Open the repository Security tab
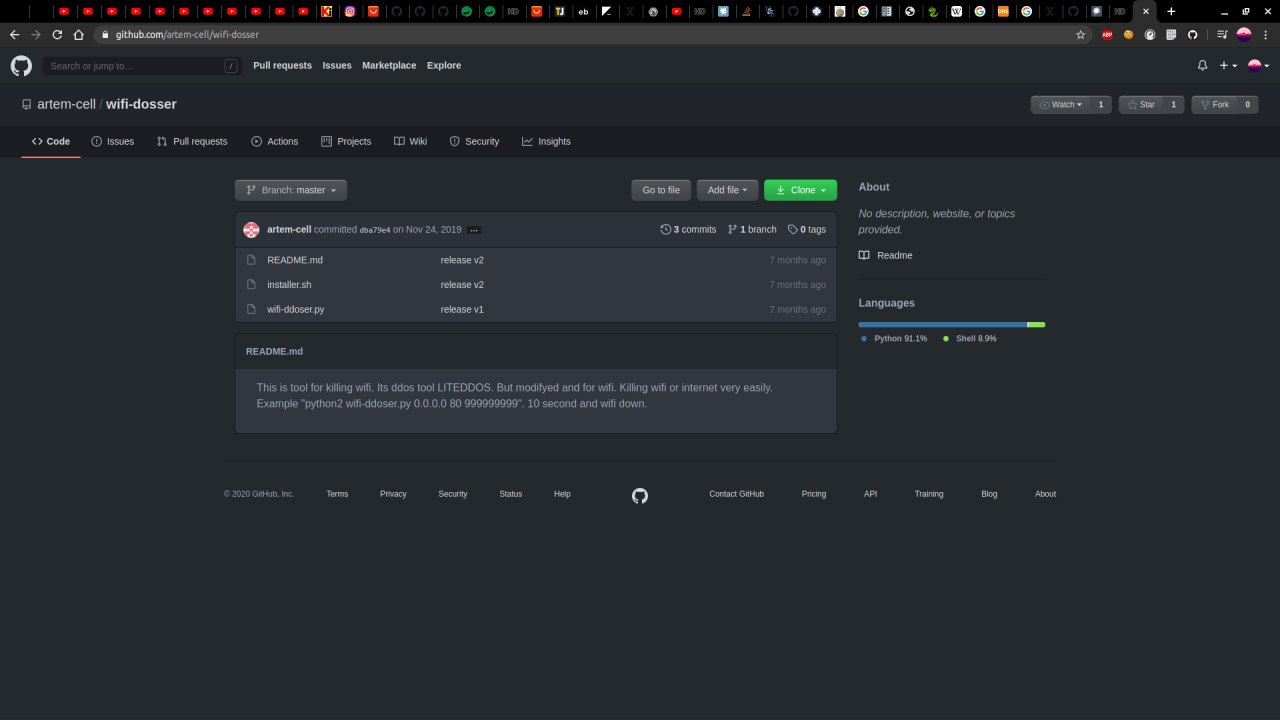 point(474,142)
